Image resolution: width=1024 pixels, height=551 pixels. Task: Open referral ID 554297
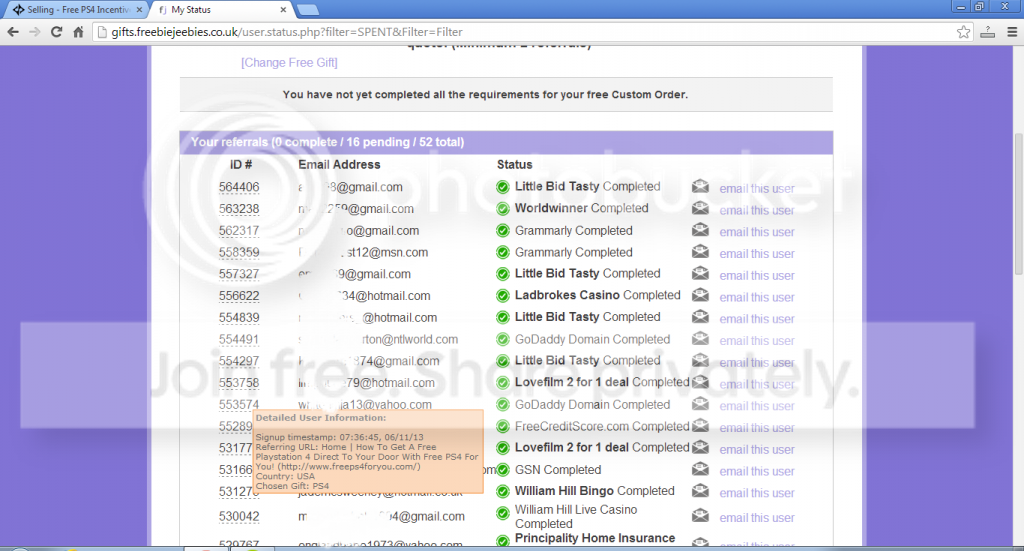pyautogui.click(x=239, y=361)
